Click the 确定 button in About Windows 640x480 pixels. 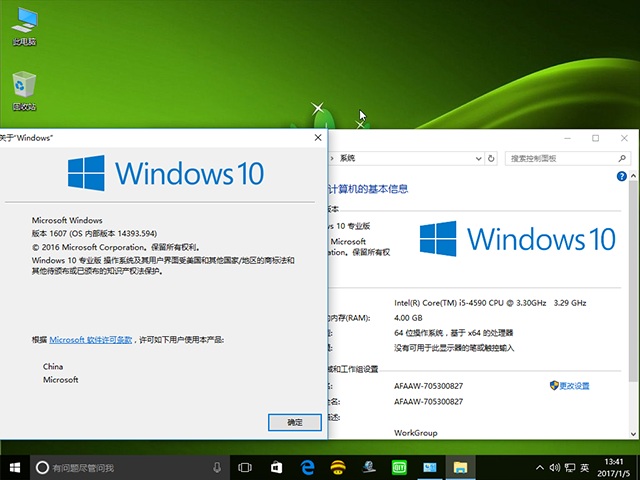[295, 422]
